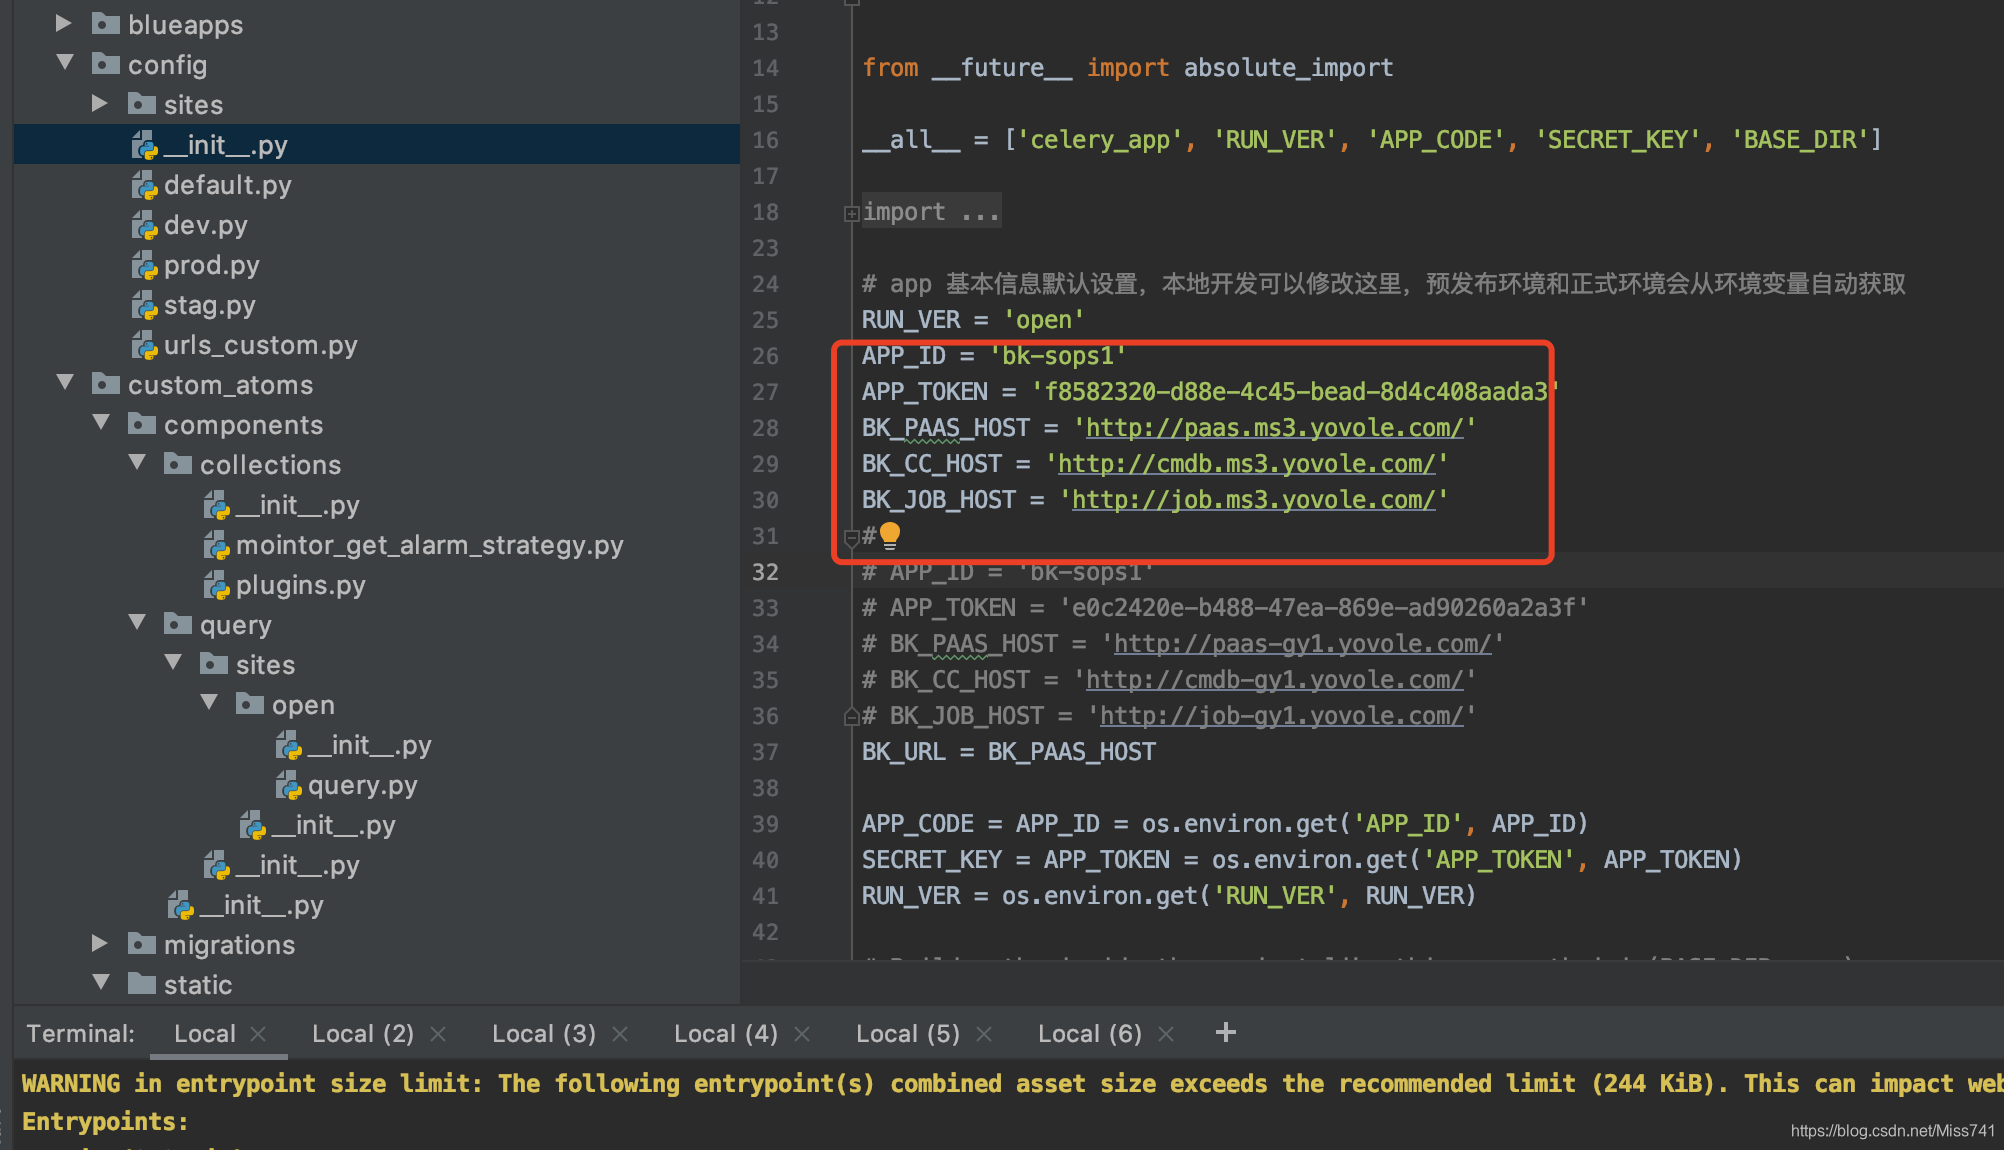Open prod.py in the project tree
The width and height of the screenshot is (2004, 1150).
point(212,265)
